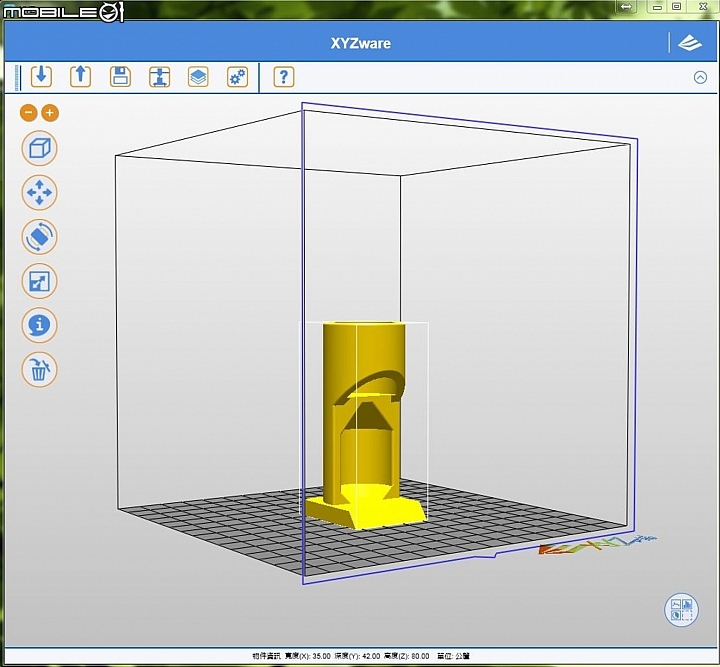This screenshot has height=667, width=720.
Task: Open the layers slice preview icon
Action: [198, 77]
